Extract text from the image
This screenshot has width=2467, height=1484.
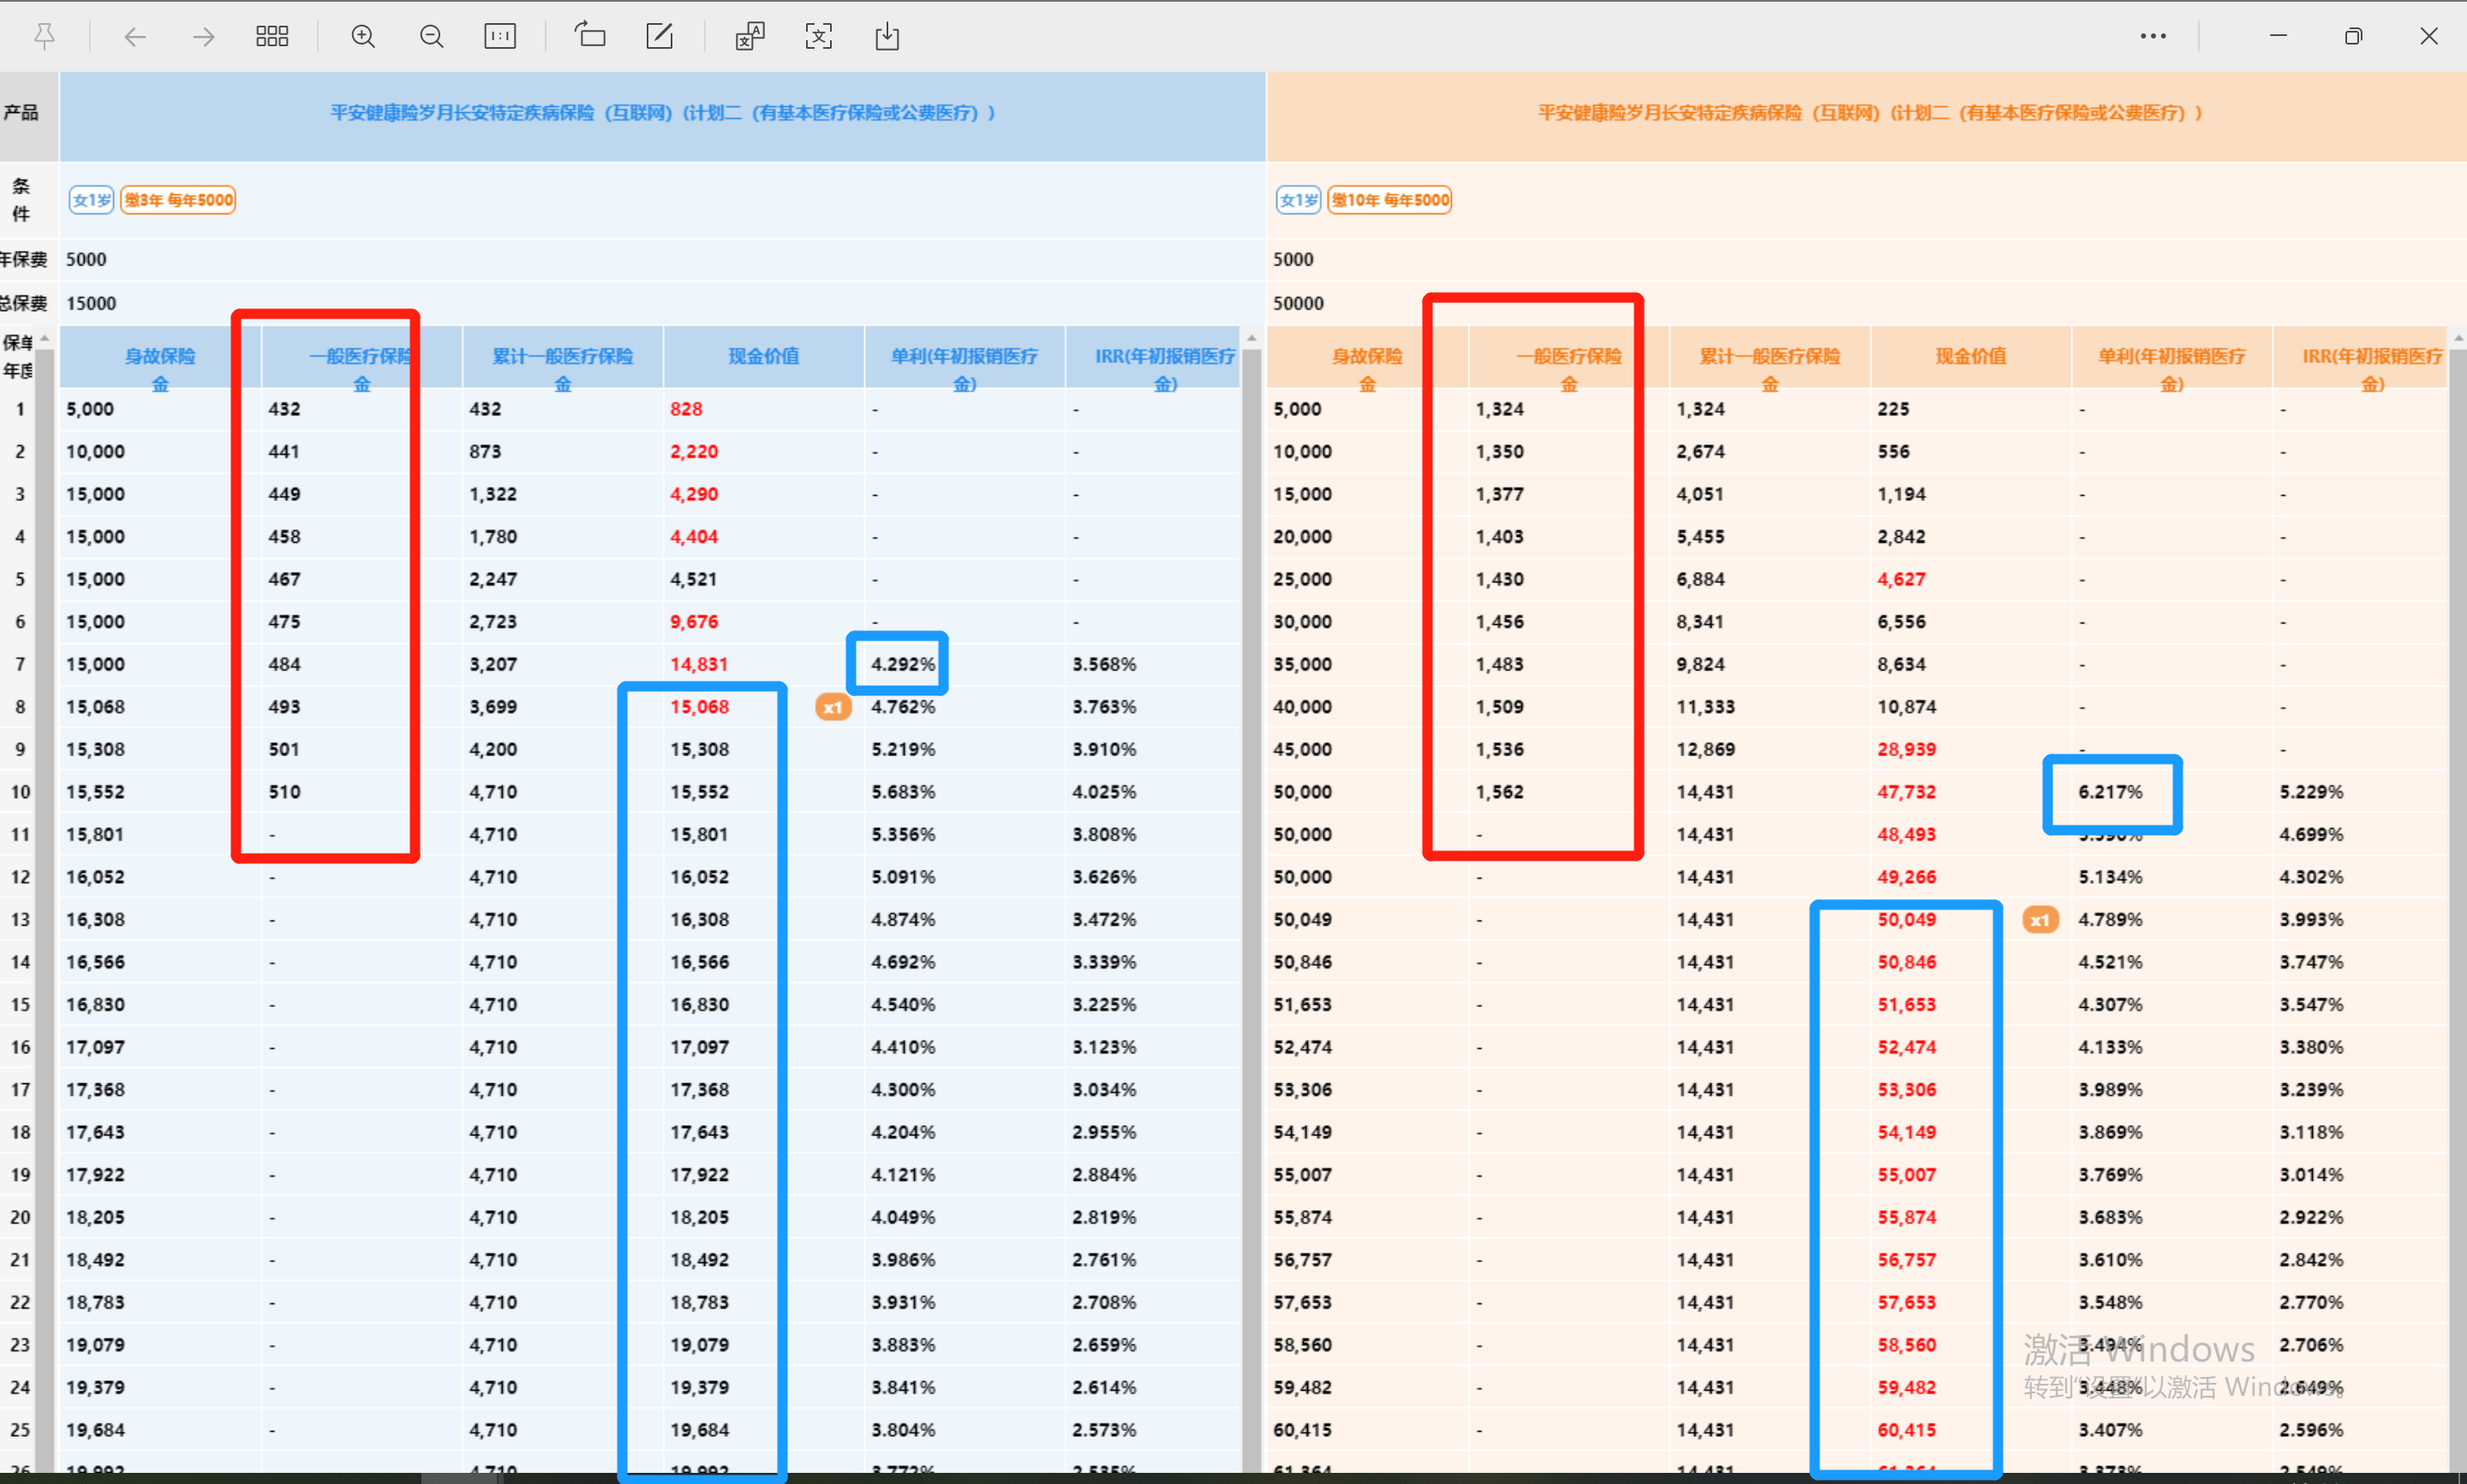(819, 37)
